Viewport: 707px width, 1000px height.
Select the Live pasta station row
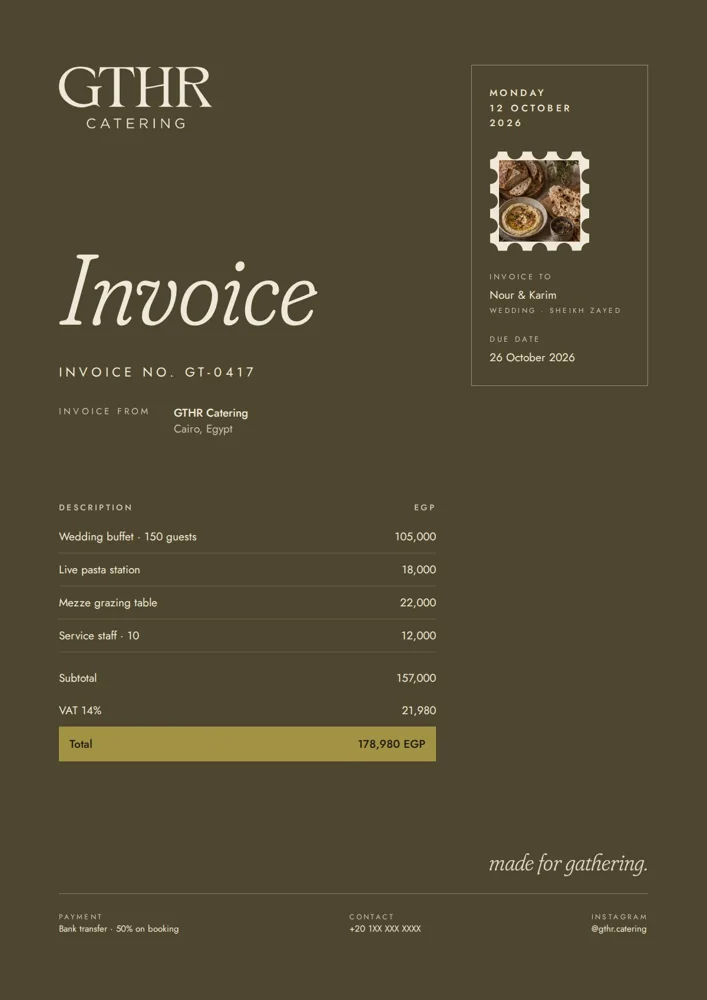[x=247, y=570]
